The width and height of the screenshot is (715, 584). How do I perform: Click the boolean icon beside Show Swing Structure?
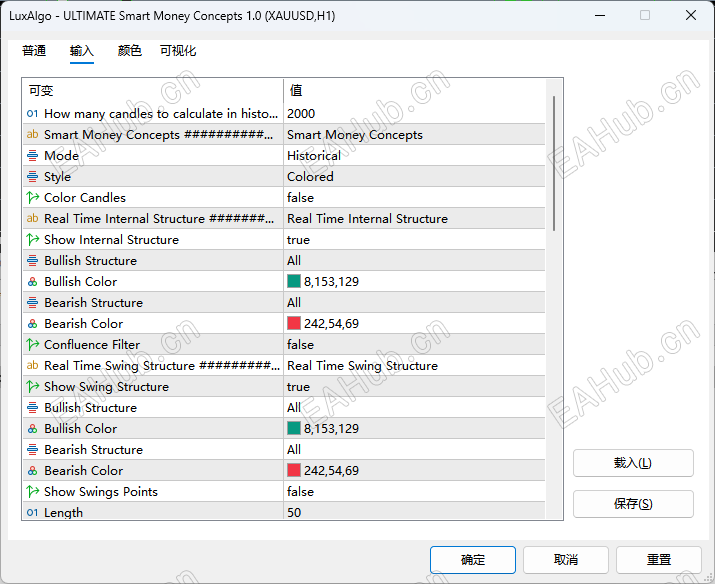32,387
